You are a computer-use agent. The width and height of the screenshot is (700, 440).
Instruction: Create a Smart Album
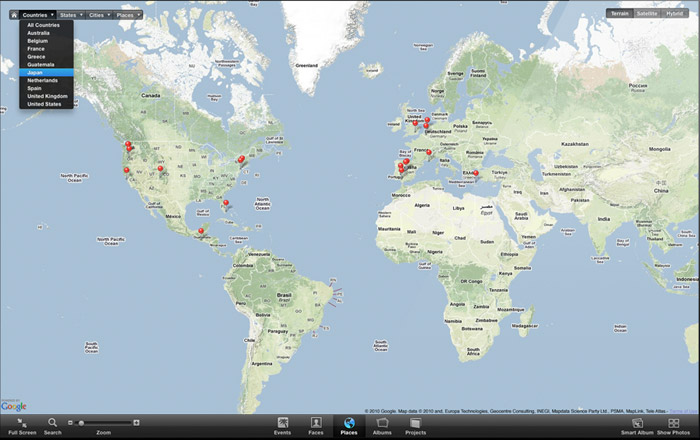tap(637, 424)
